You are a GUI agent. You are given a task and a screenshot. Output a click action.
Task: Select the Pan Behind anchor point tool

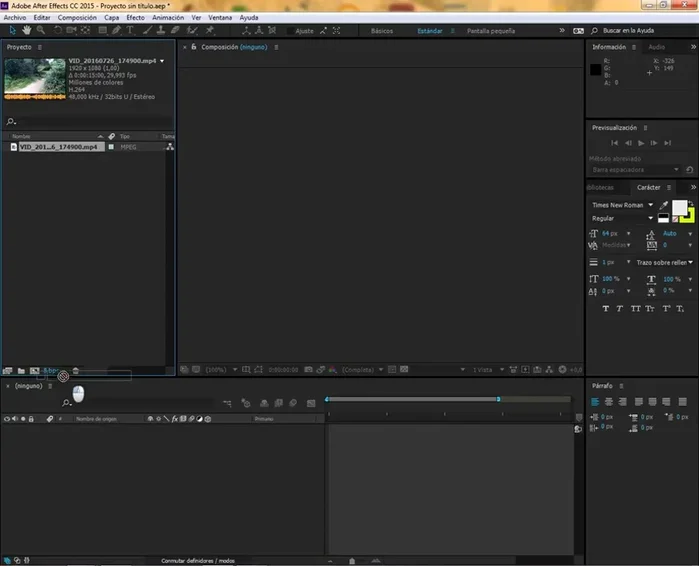(x=85, y=30)
